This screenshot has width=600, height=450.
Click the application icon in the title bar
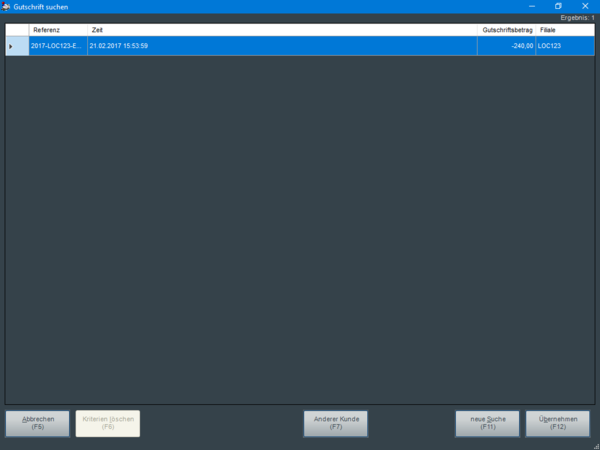pos(7,7)
